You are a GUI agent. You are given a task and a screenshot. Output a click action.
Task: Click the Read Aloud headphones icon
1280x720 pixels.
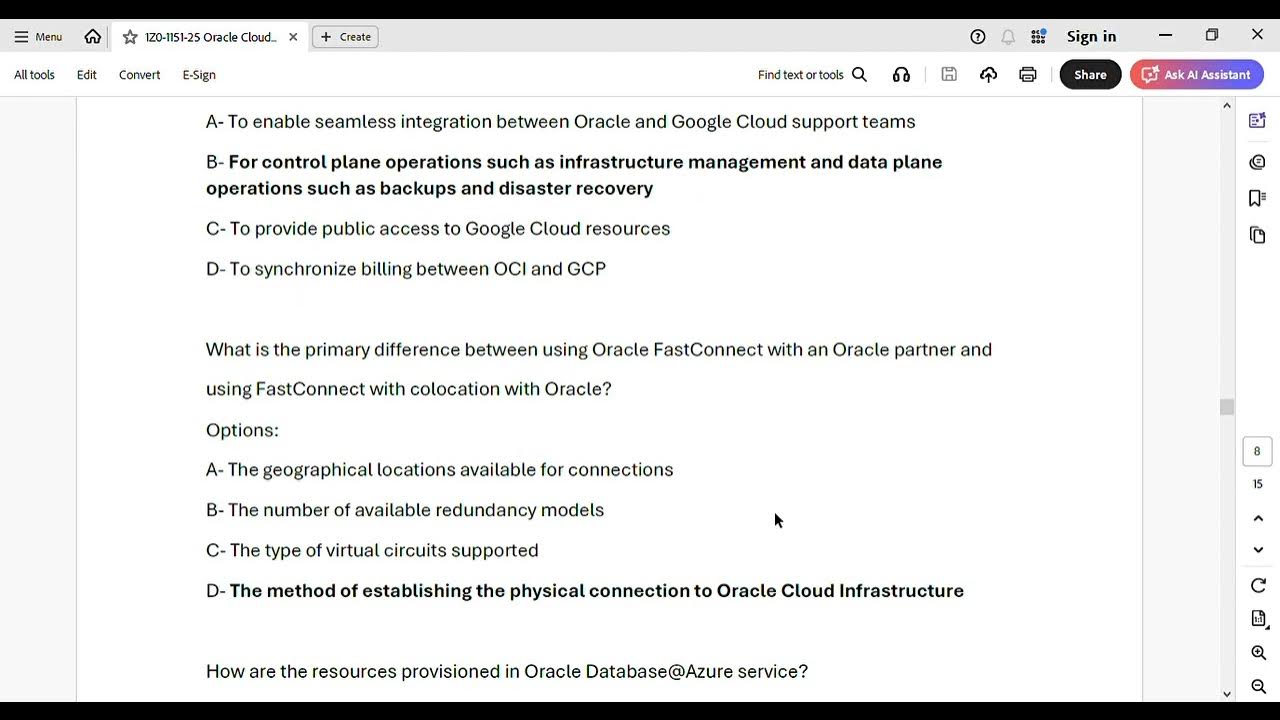[x=901, y=75]
